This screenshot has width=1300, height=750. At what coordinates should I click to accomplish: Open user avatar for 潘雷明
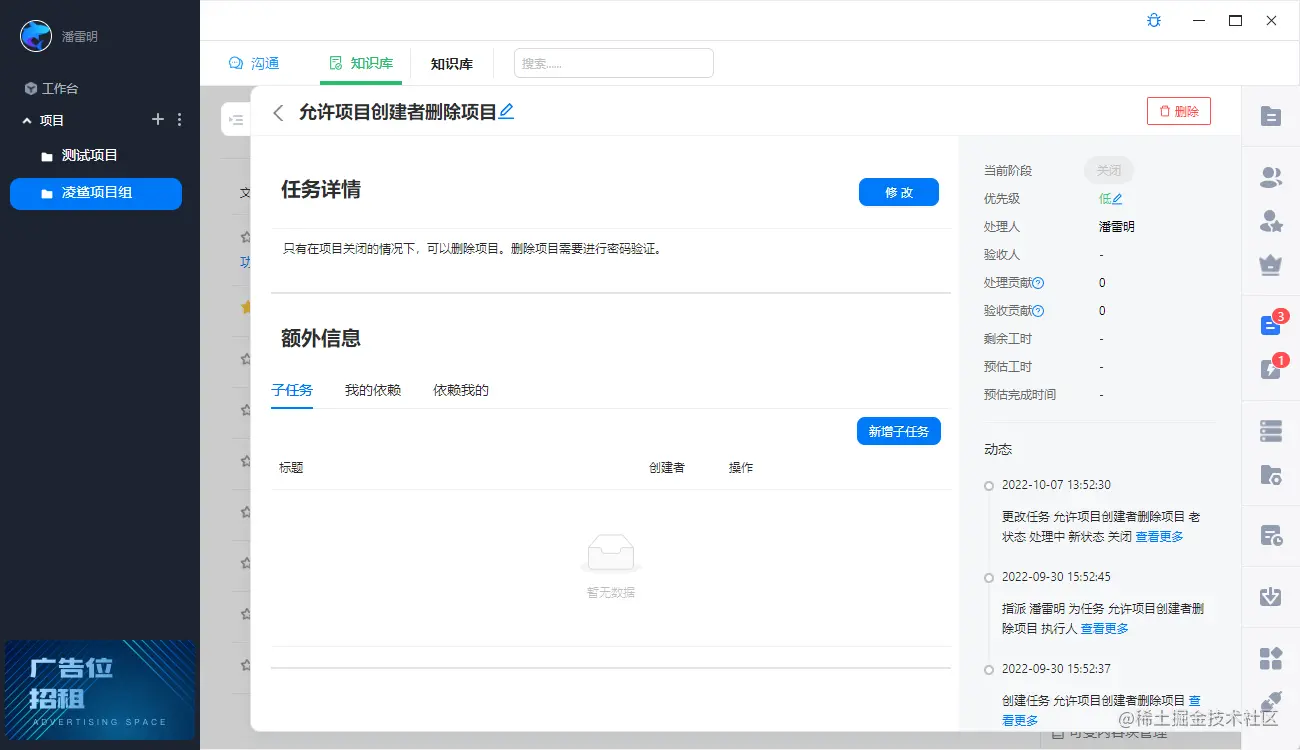click(x=36, y=36)
